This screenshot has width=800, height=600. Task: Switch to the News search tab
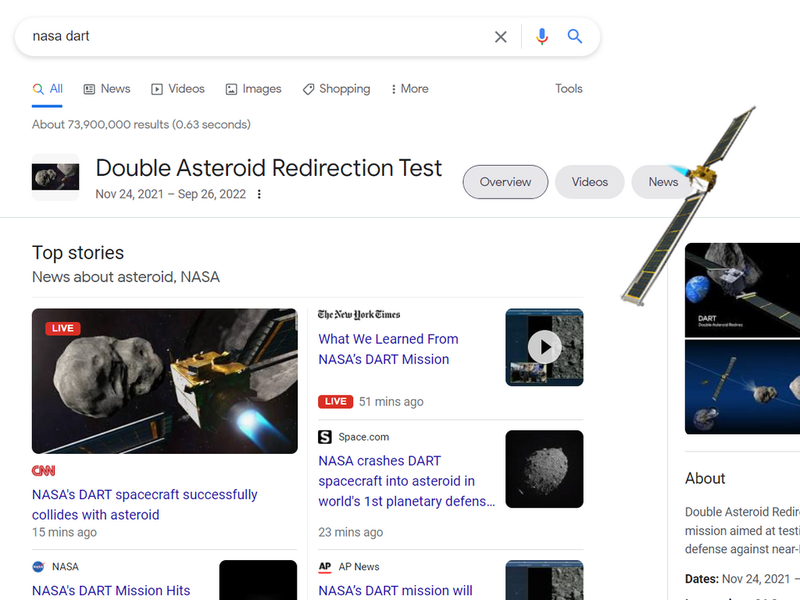point(107,89)
